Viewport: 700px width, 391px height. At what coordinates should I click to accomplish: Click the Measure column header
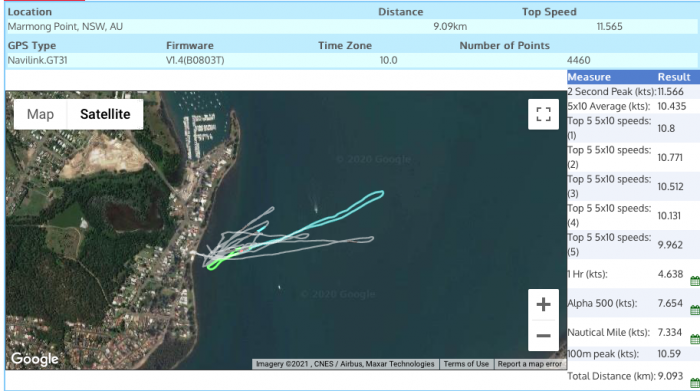589,77
